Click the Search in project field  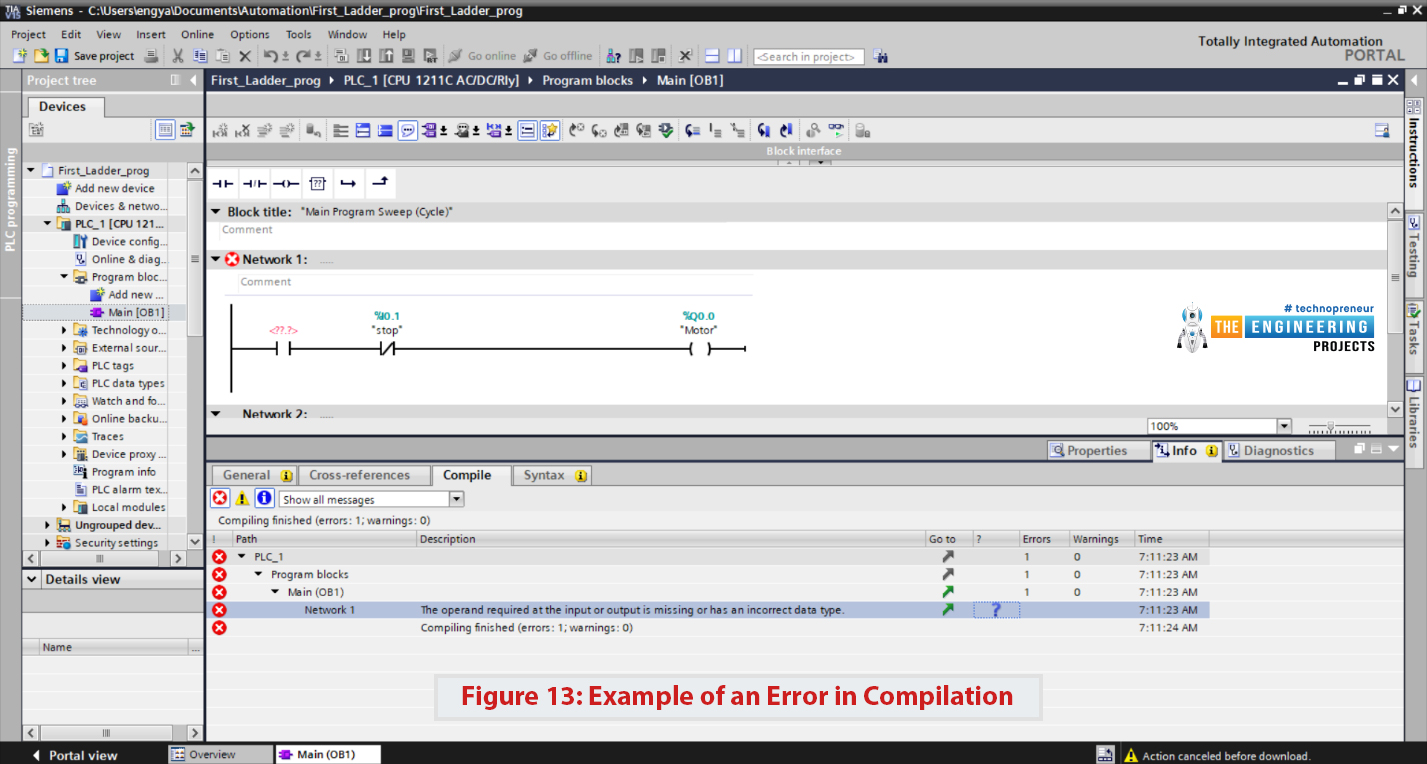click(808, 57)
